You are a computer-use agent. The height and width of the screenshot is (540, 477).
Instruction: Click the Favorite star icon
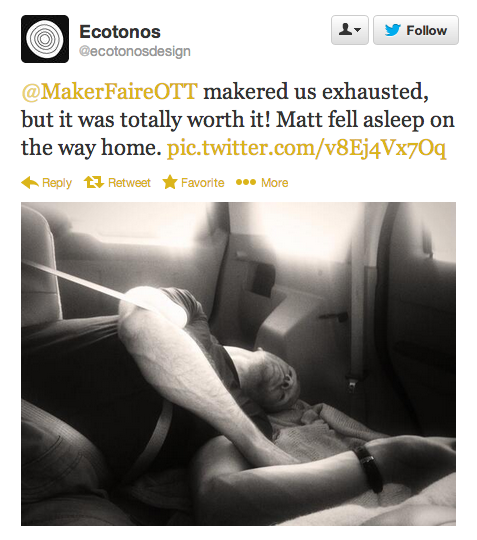point(170,182)
